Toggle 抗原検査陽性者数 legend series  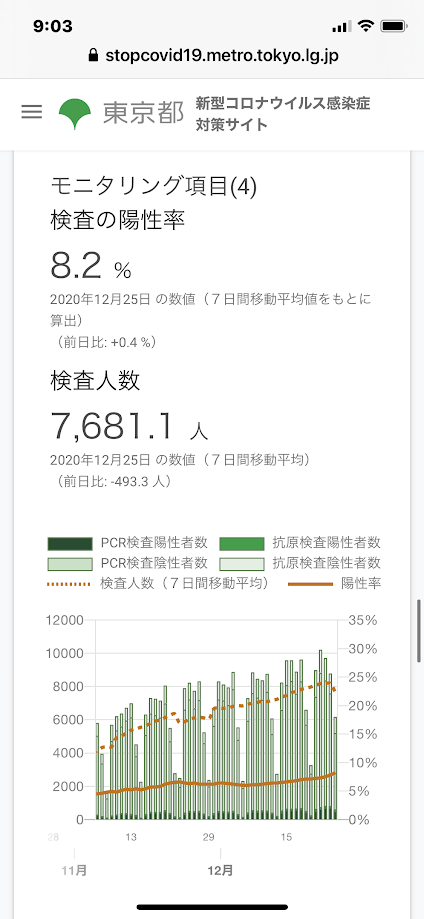[300, 543]
